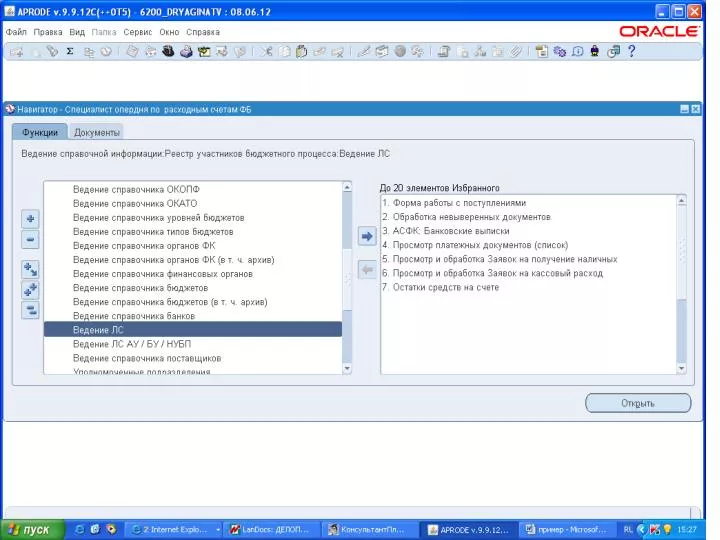Select '7. Остатки средств на счете' favorite
The height and width of the screenshot is (540, 720).
pos(445,288)
